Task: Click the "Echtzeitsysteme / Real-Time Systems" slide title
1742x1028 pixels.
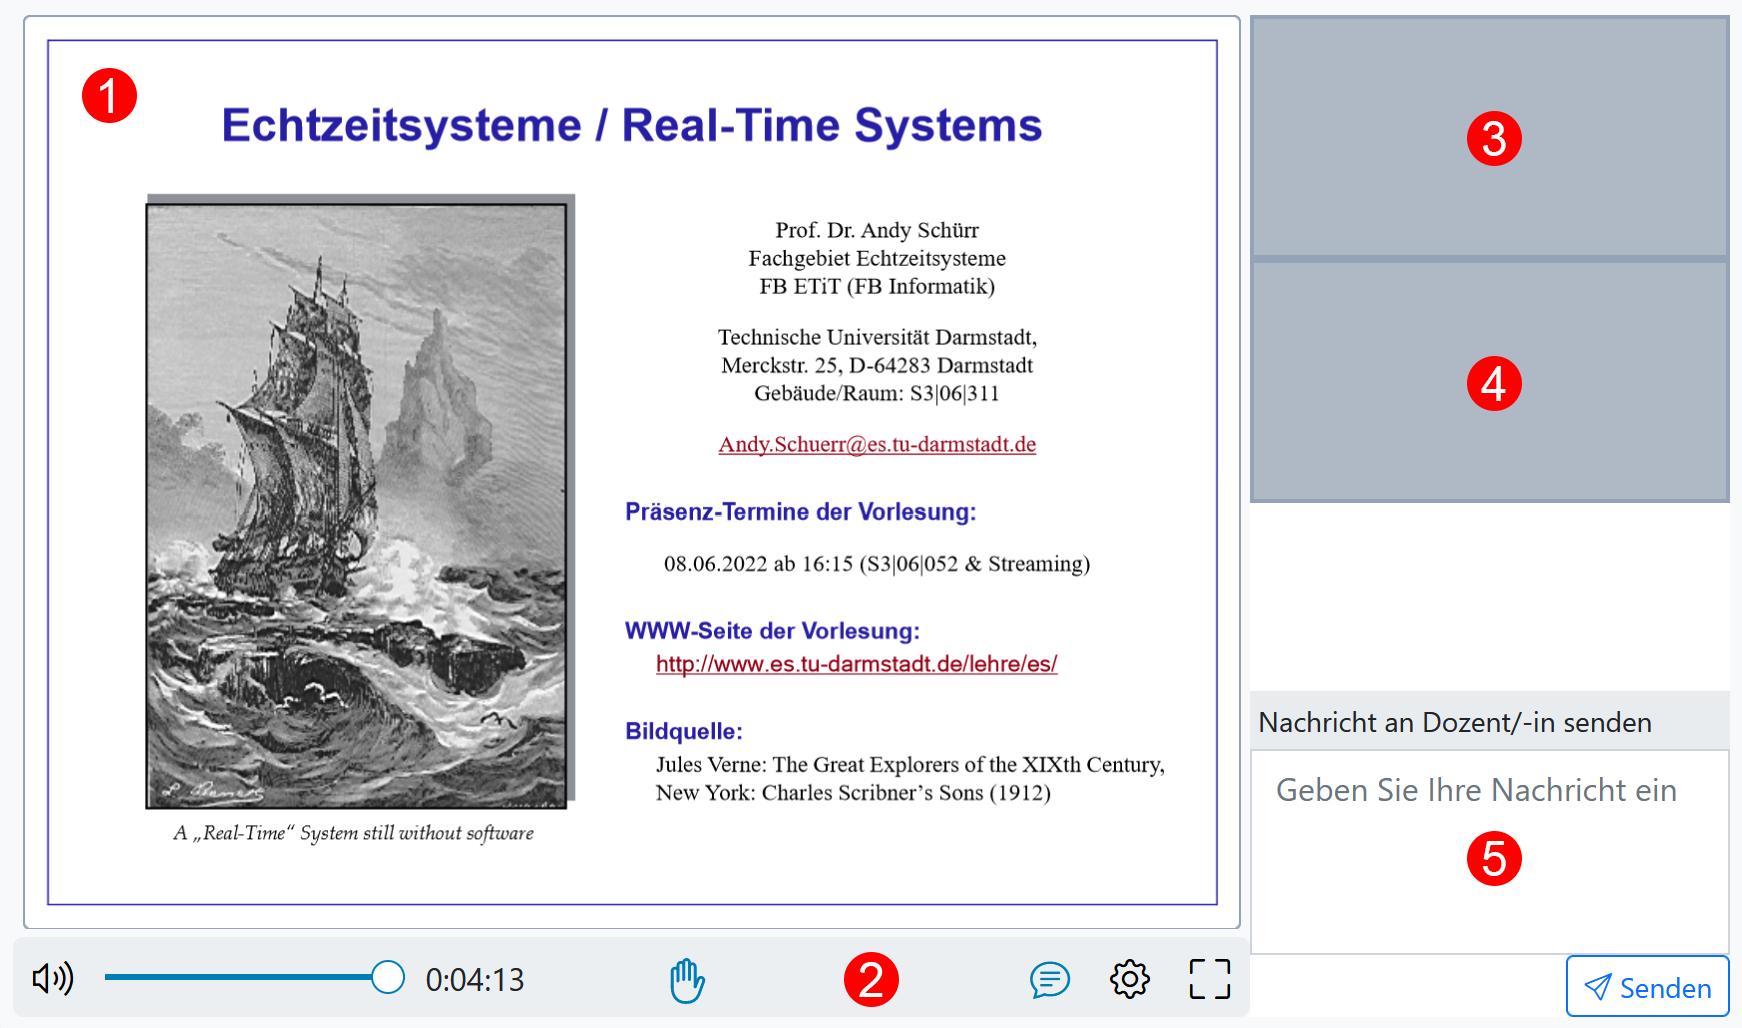Action: coord(631,126)
